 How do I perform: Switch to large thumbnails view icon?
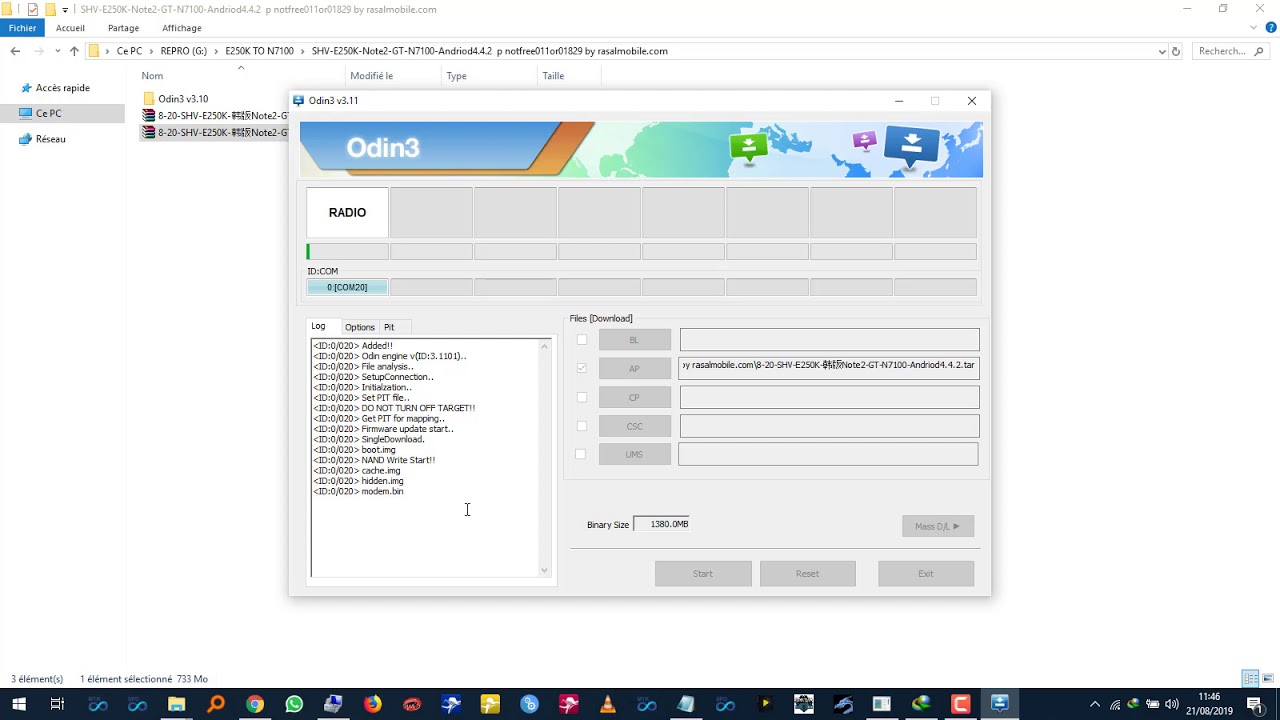(x=1266, y=679)
